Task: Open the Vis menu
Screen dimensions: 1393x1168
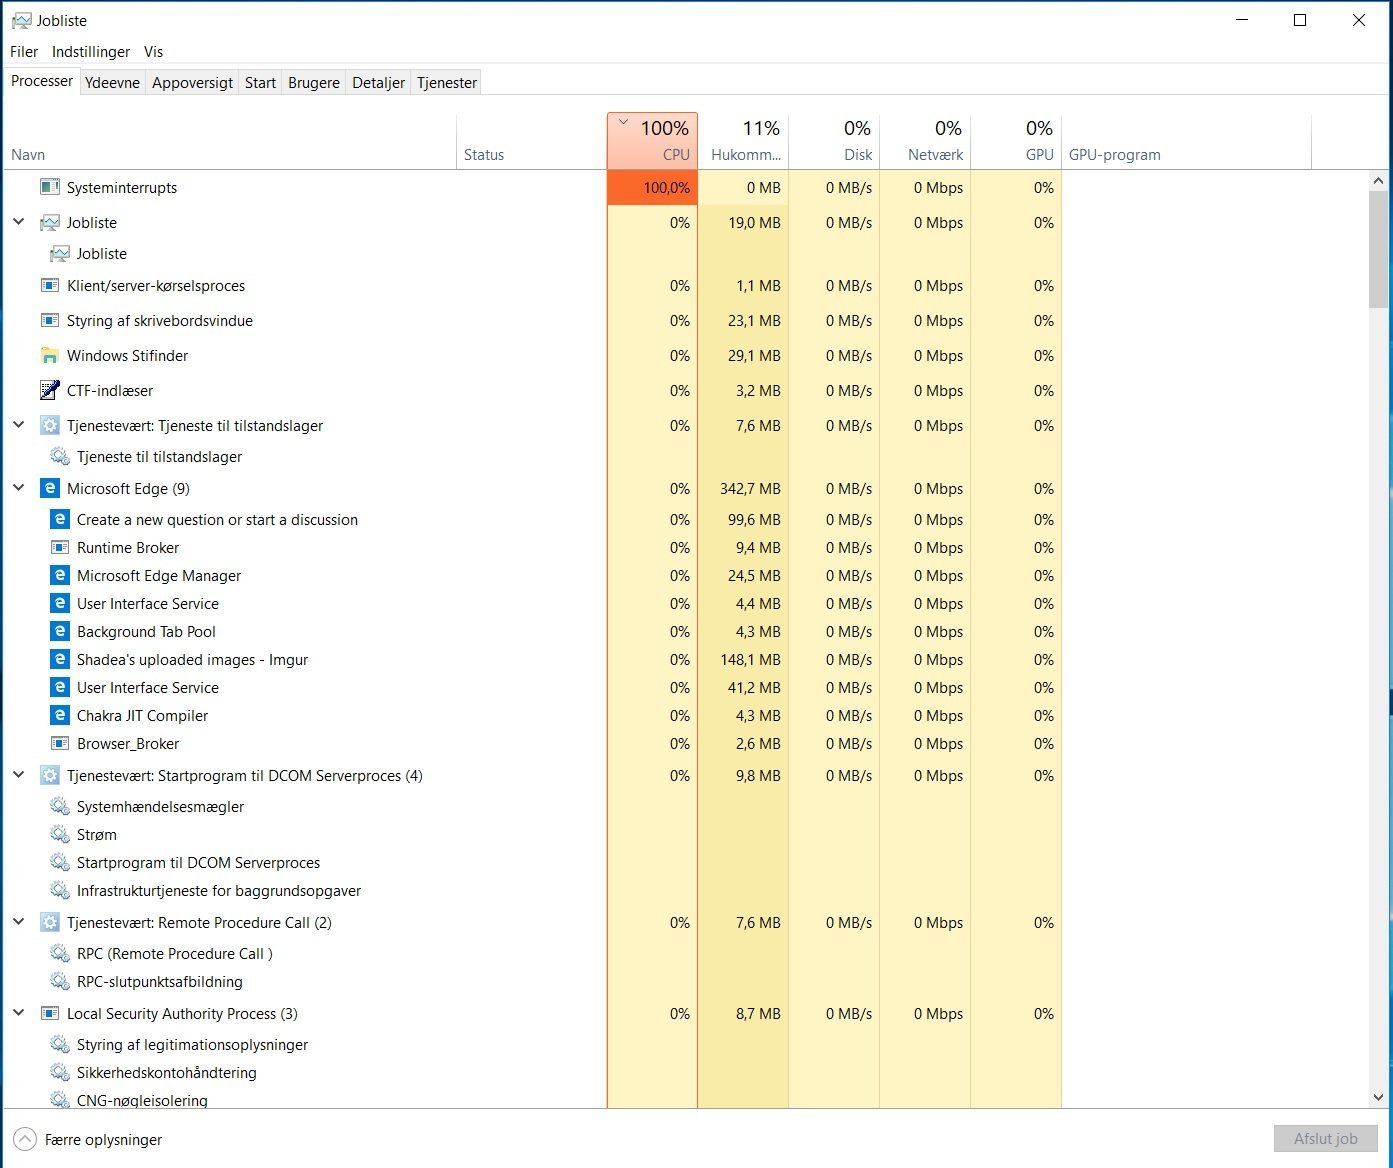Action: tap(153, 51)
